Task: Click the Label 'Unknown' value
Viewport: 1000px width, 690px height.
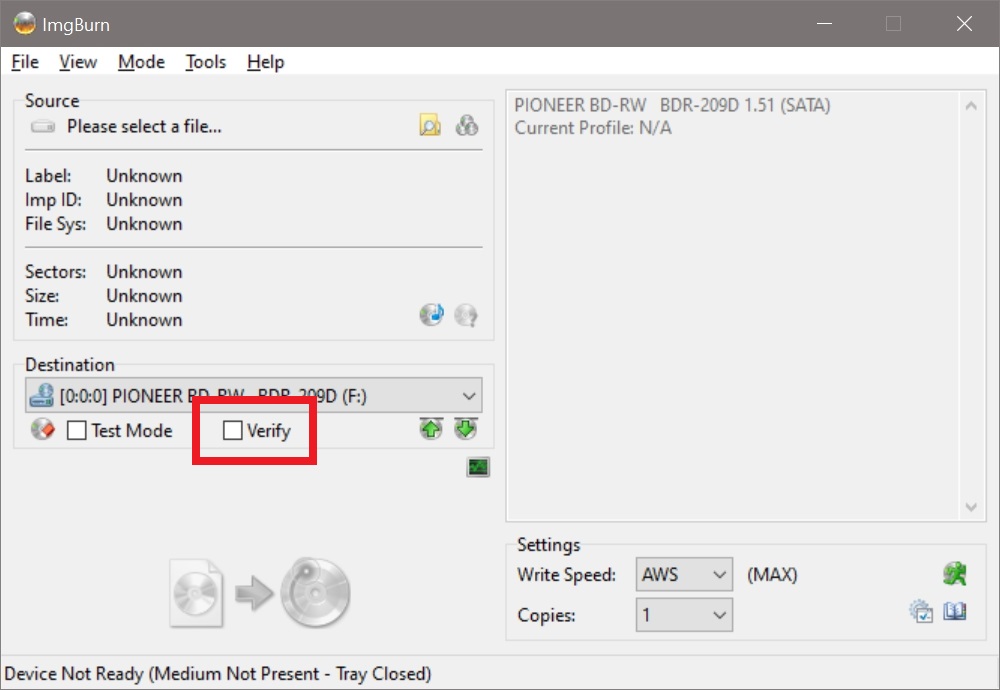Action: [144, 175]
